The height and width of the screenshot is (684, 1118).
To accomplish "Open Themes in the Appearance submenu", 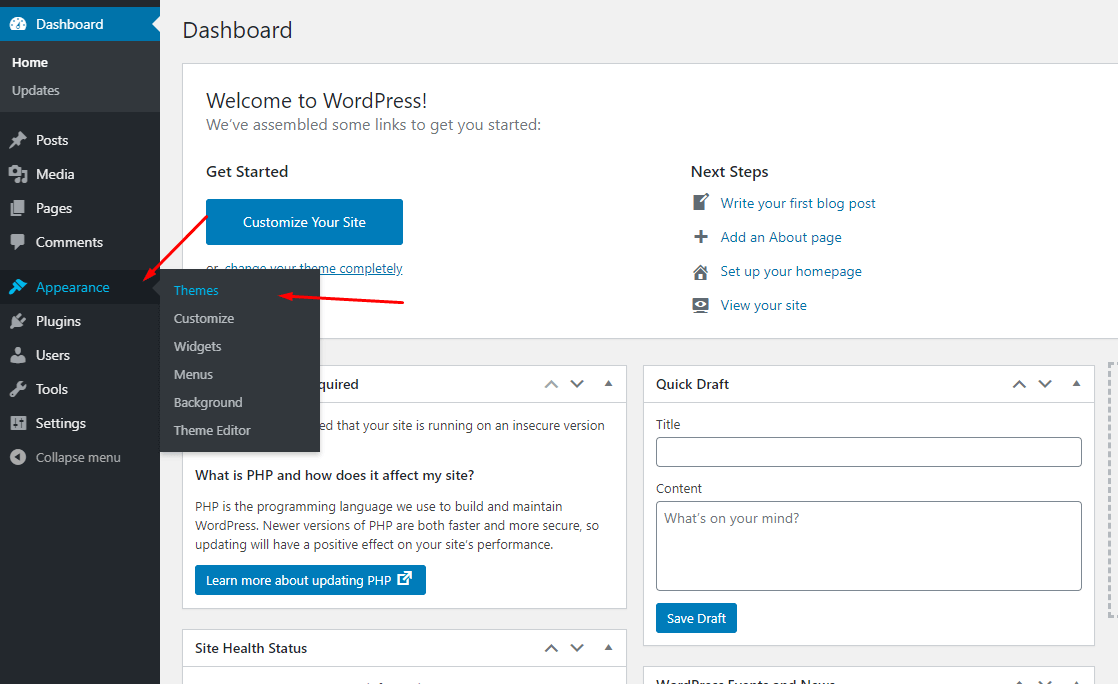I will 196,290.
